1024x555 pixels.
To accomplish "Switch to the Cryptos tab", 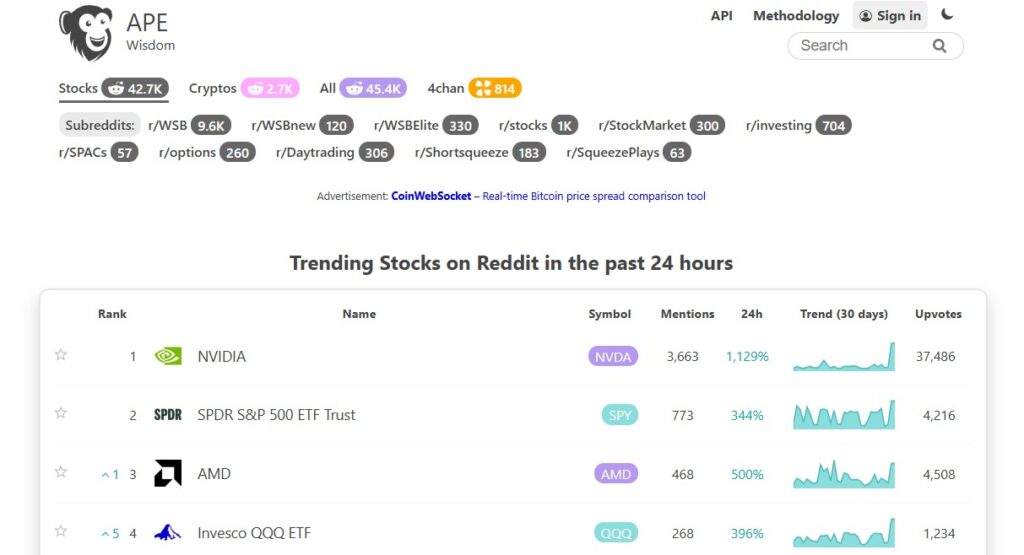I will click(244, 88).
